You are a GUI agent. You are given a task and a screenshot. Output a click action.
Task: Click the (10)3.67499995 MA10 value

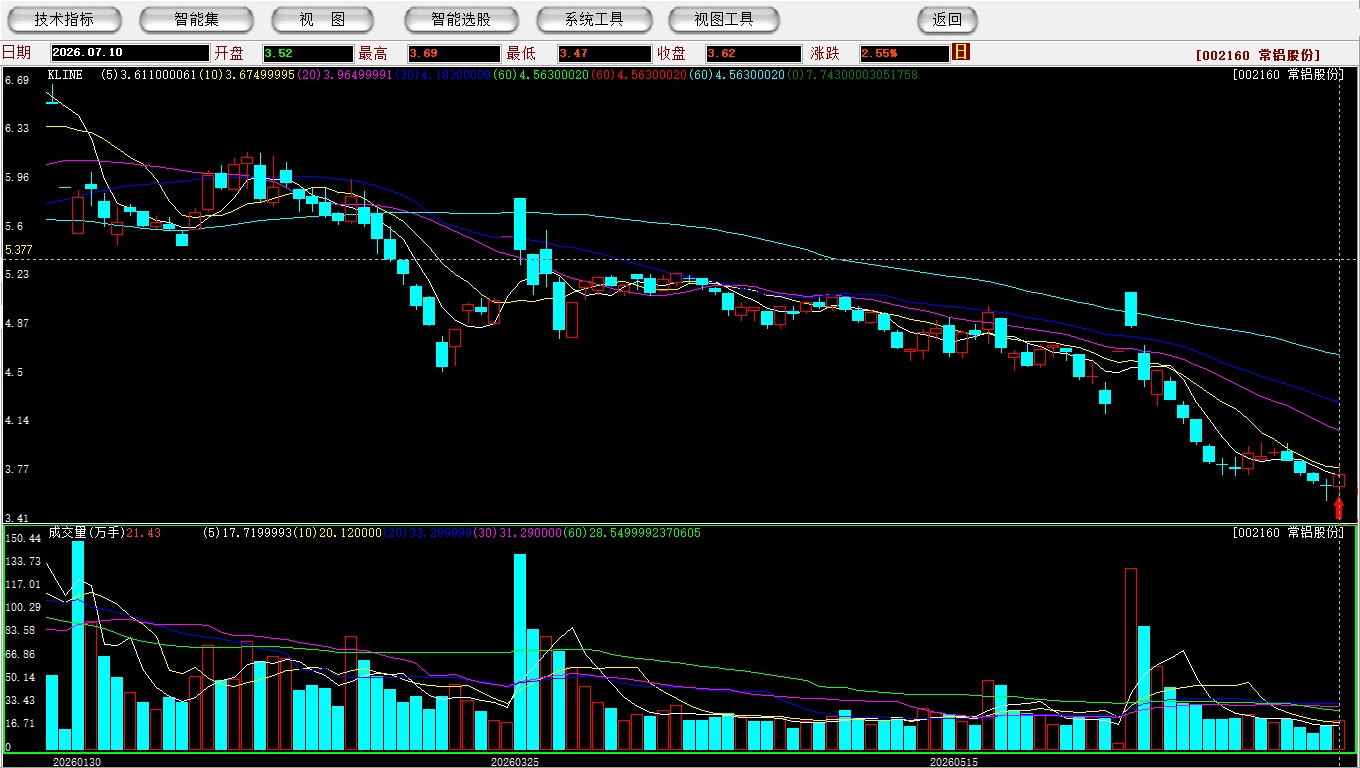[x=247, y=75]
